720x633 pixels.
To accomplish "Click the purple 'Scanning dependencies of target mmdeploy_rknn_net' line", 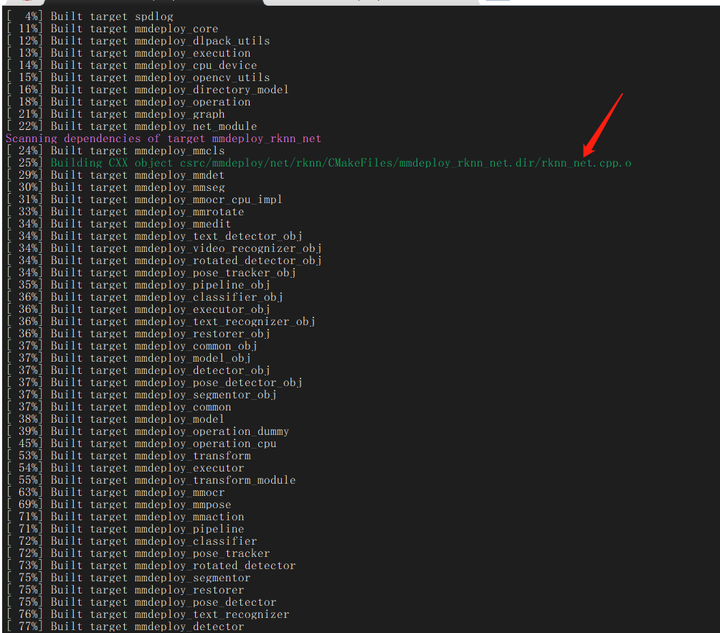I will [163, 138].
